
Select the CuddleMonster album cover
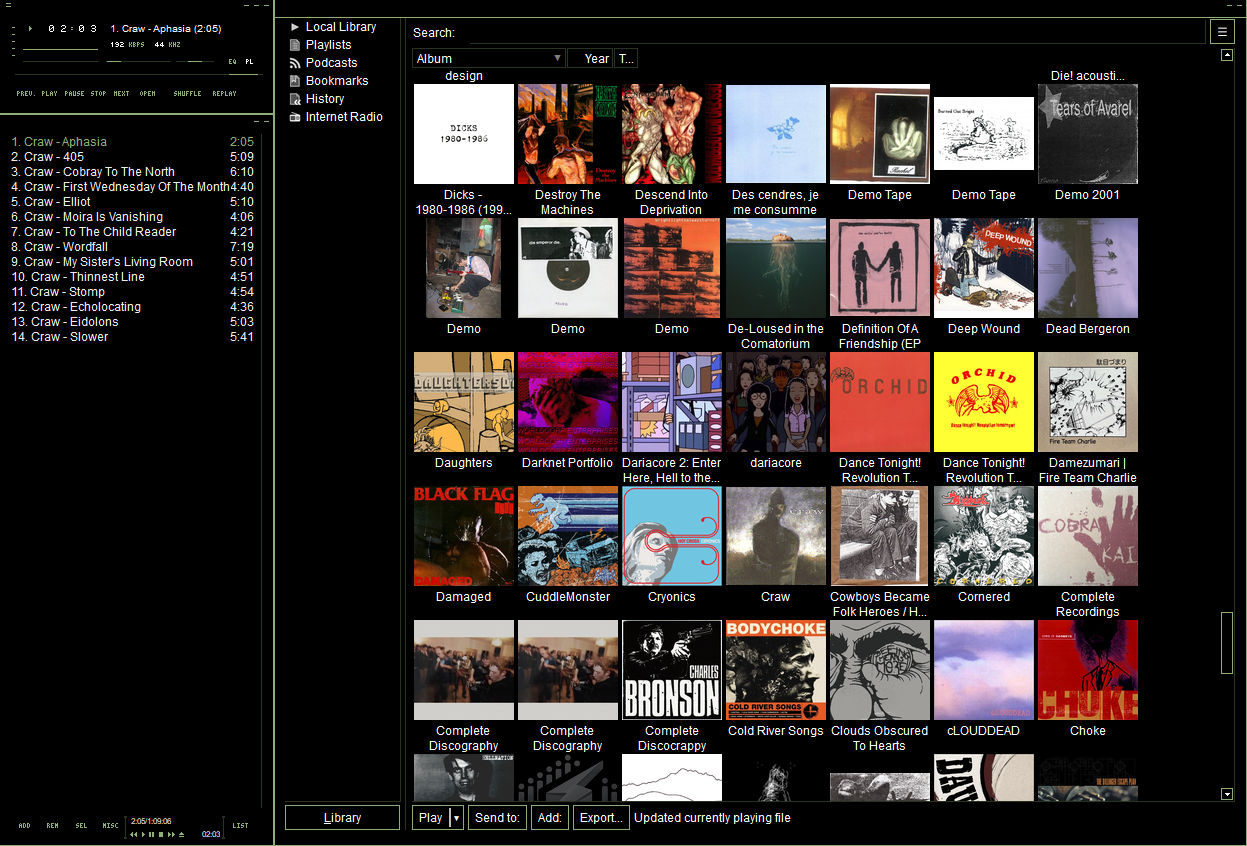(568, 536)
